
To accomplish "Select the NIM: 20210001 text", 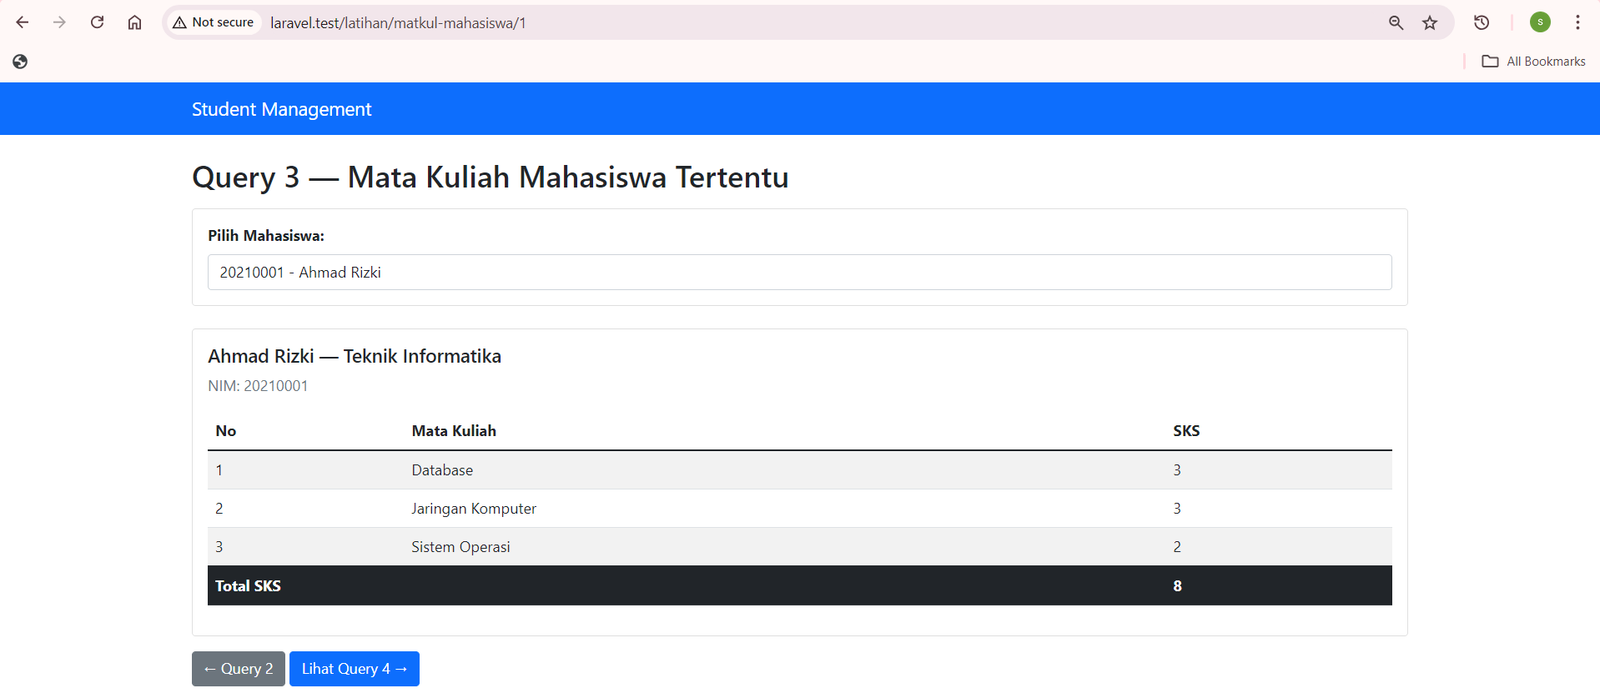I will point(258,386).
